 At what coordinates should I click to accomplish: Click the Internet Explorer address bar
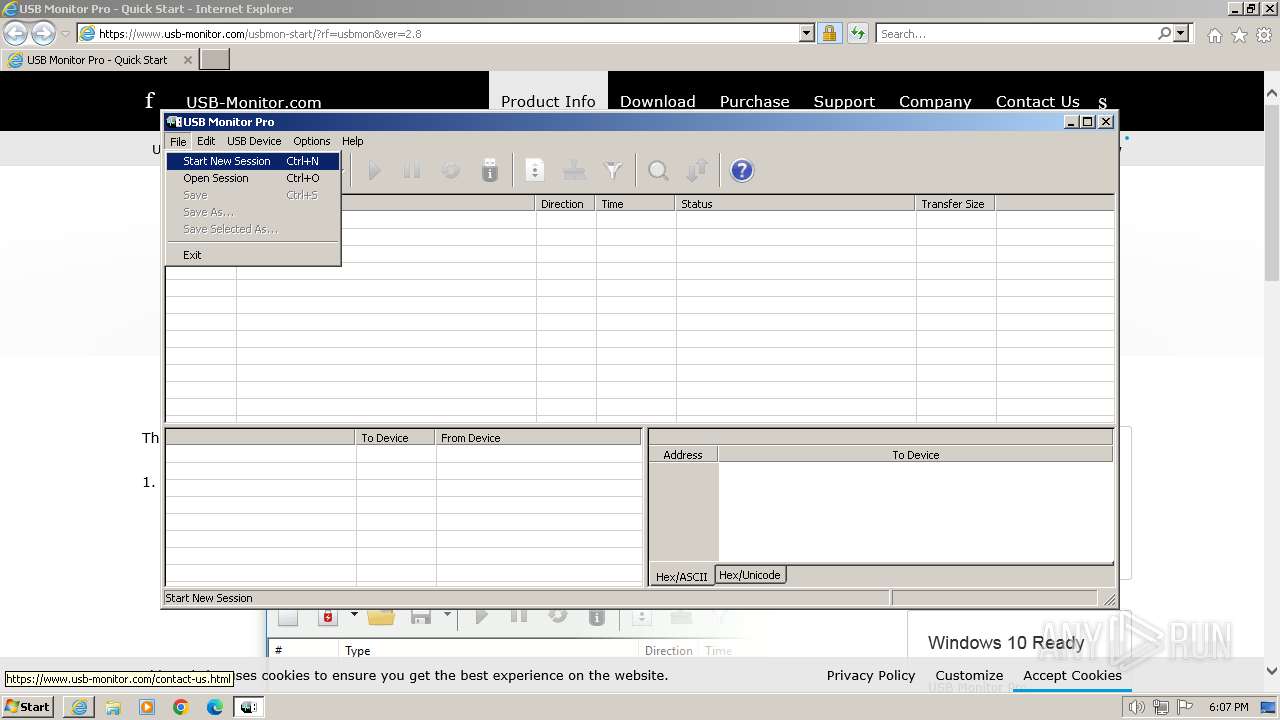pos(440,34)
